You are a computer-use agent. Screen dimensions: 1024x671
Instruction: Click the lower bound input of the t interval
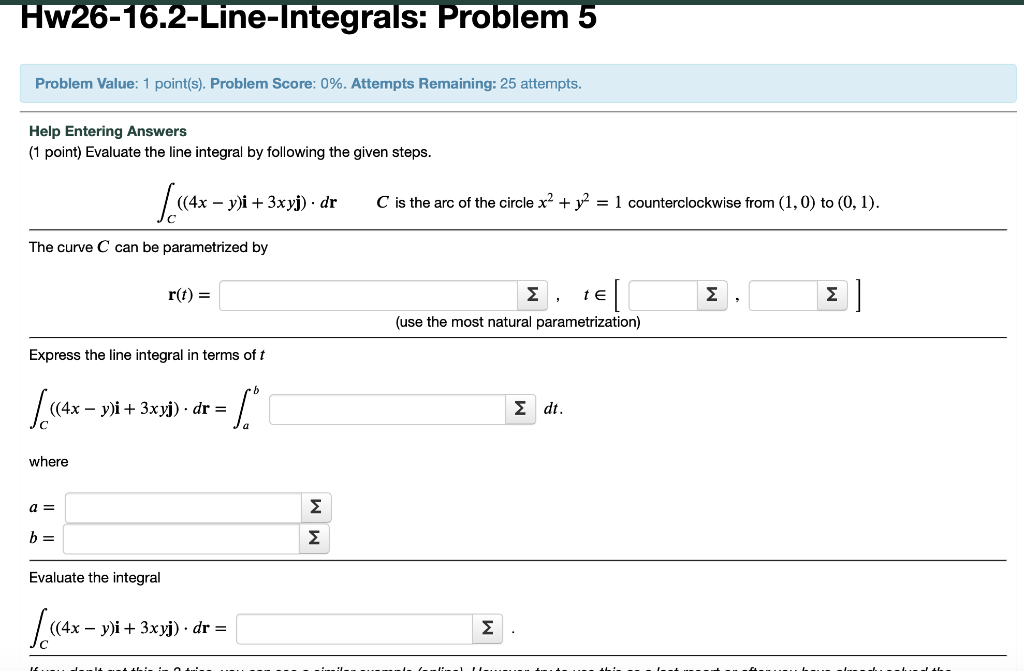click(x=665, y=294)
